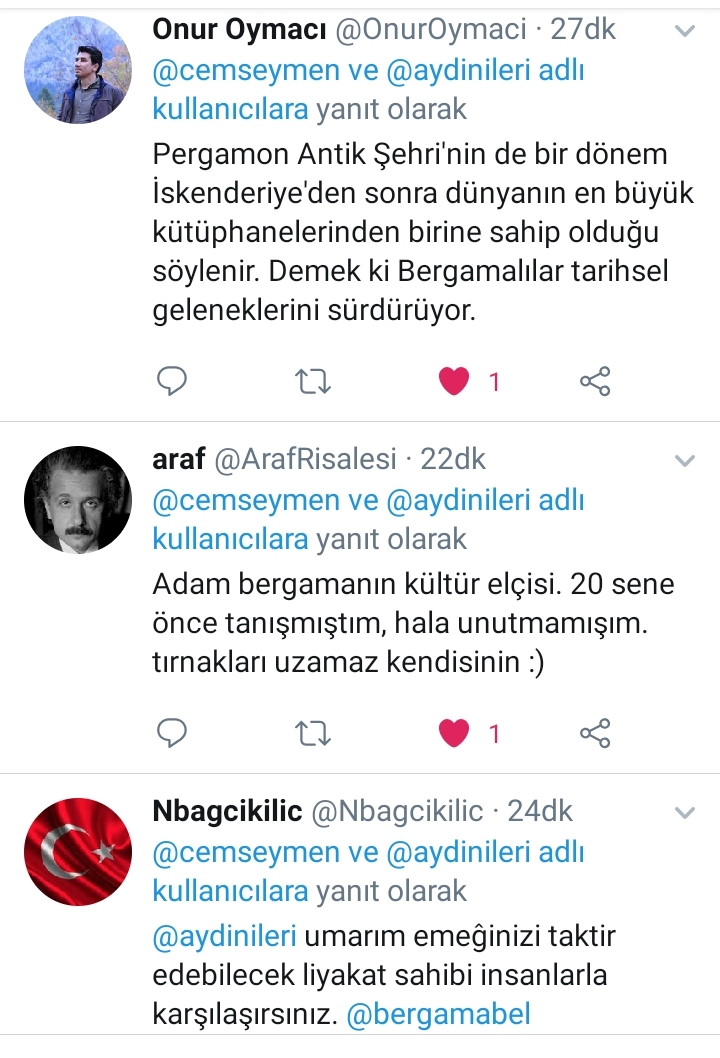
Task: Open Onur Oymacı's profile picture
Action: 78,70
